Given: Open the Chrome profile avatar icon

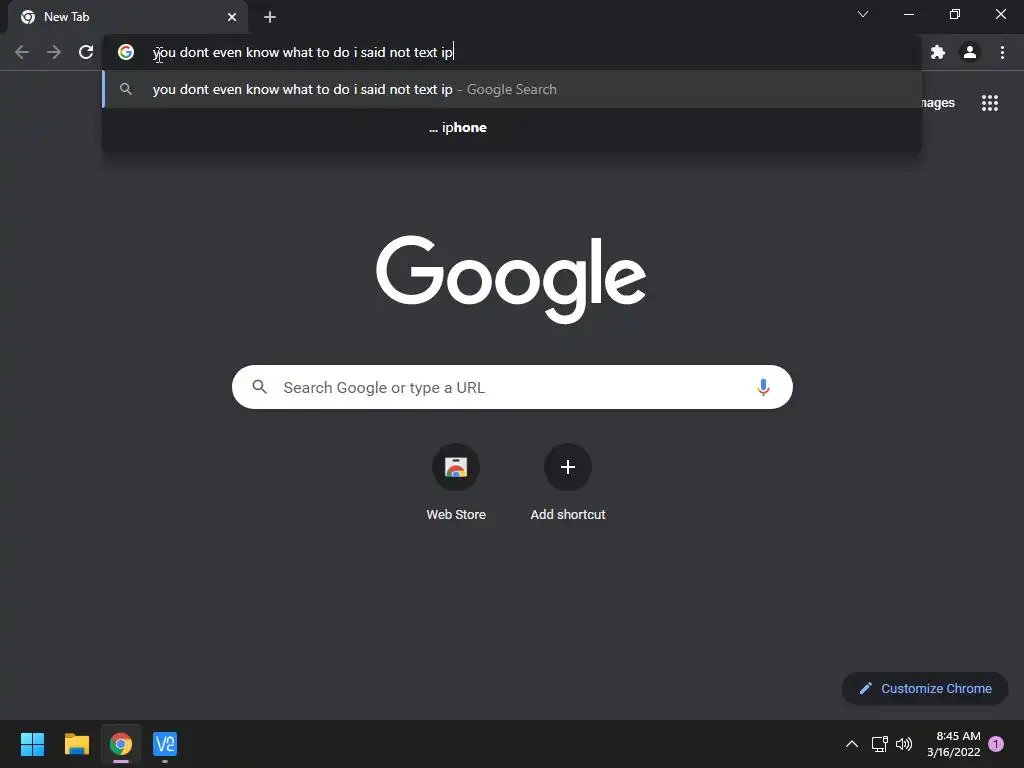Looking at the screenshot, I should pos(970,52).
